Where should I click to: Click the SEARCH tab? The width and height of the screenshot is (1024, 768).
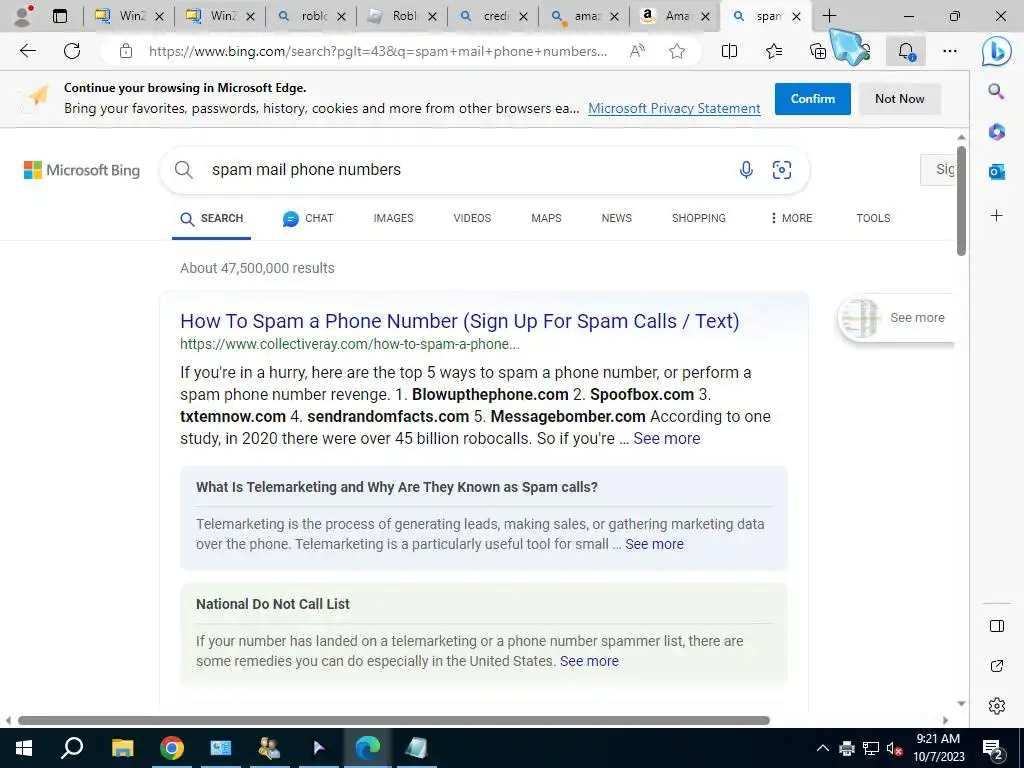(212, 219)
